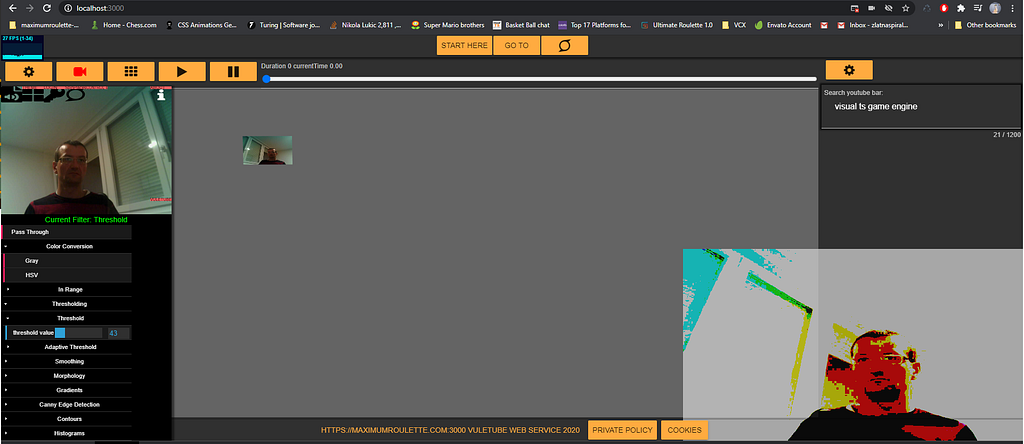
Task: Collapse the Thresholding group
Action: pyautogui.click(x=67, y=304)
